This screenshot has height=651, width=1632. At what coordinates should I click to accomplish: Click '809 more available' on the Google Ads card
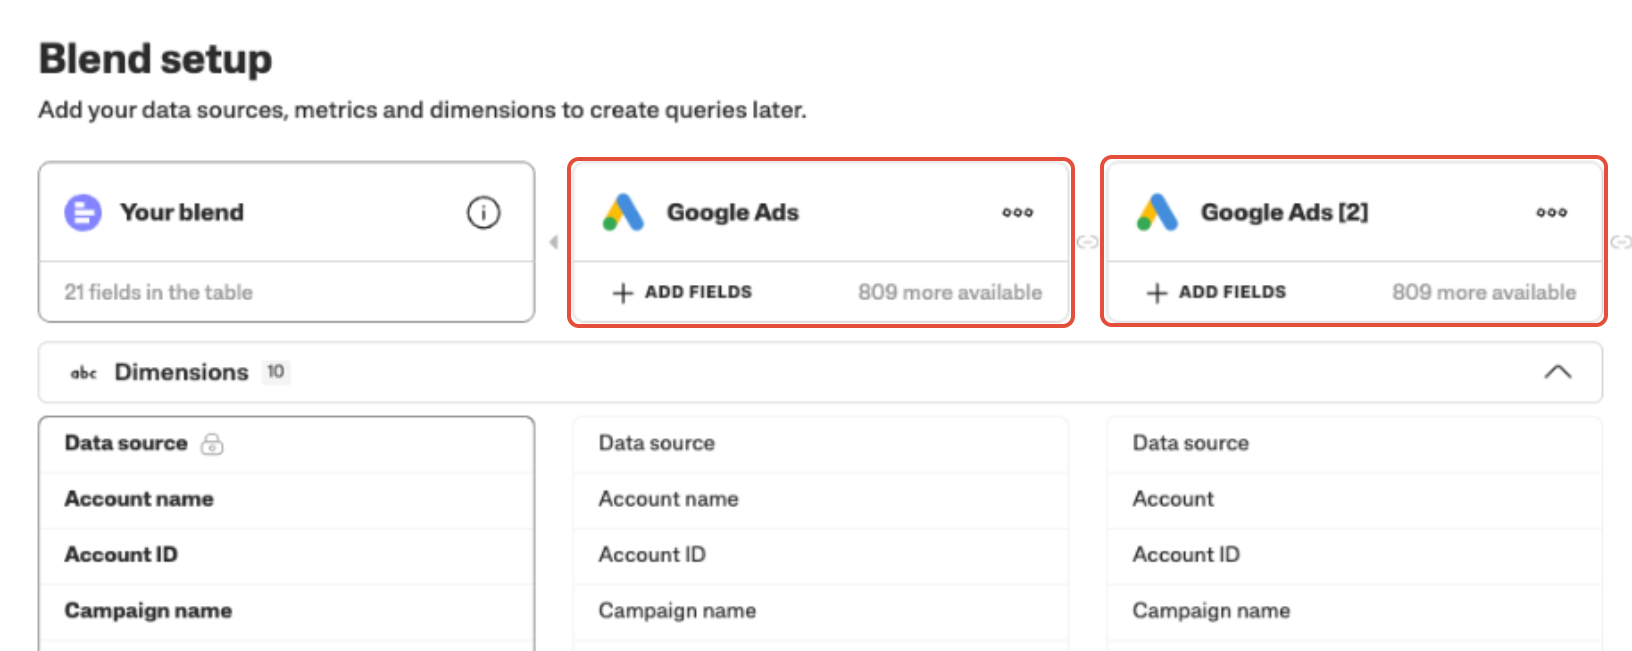950,292
